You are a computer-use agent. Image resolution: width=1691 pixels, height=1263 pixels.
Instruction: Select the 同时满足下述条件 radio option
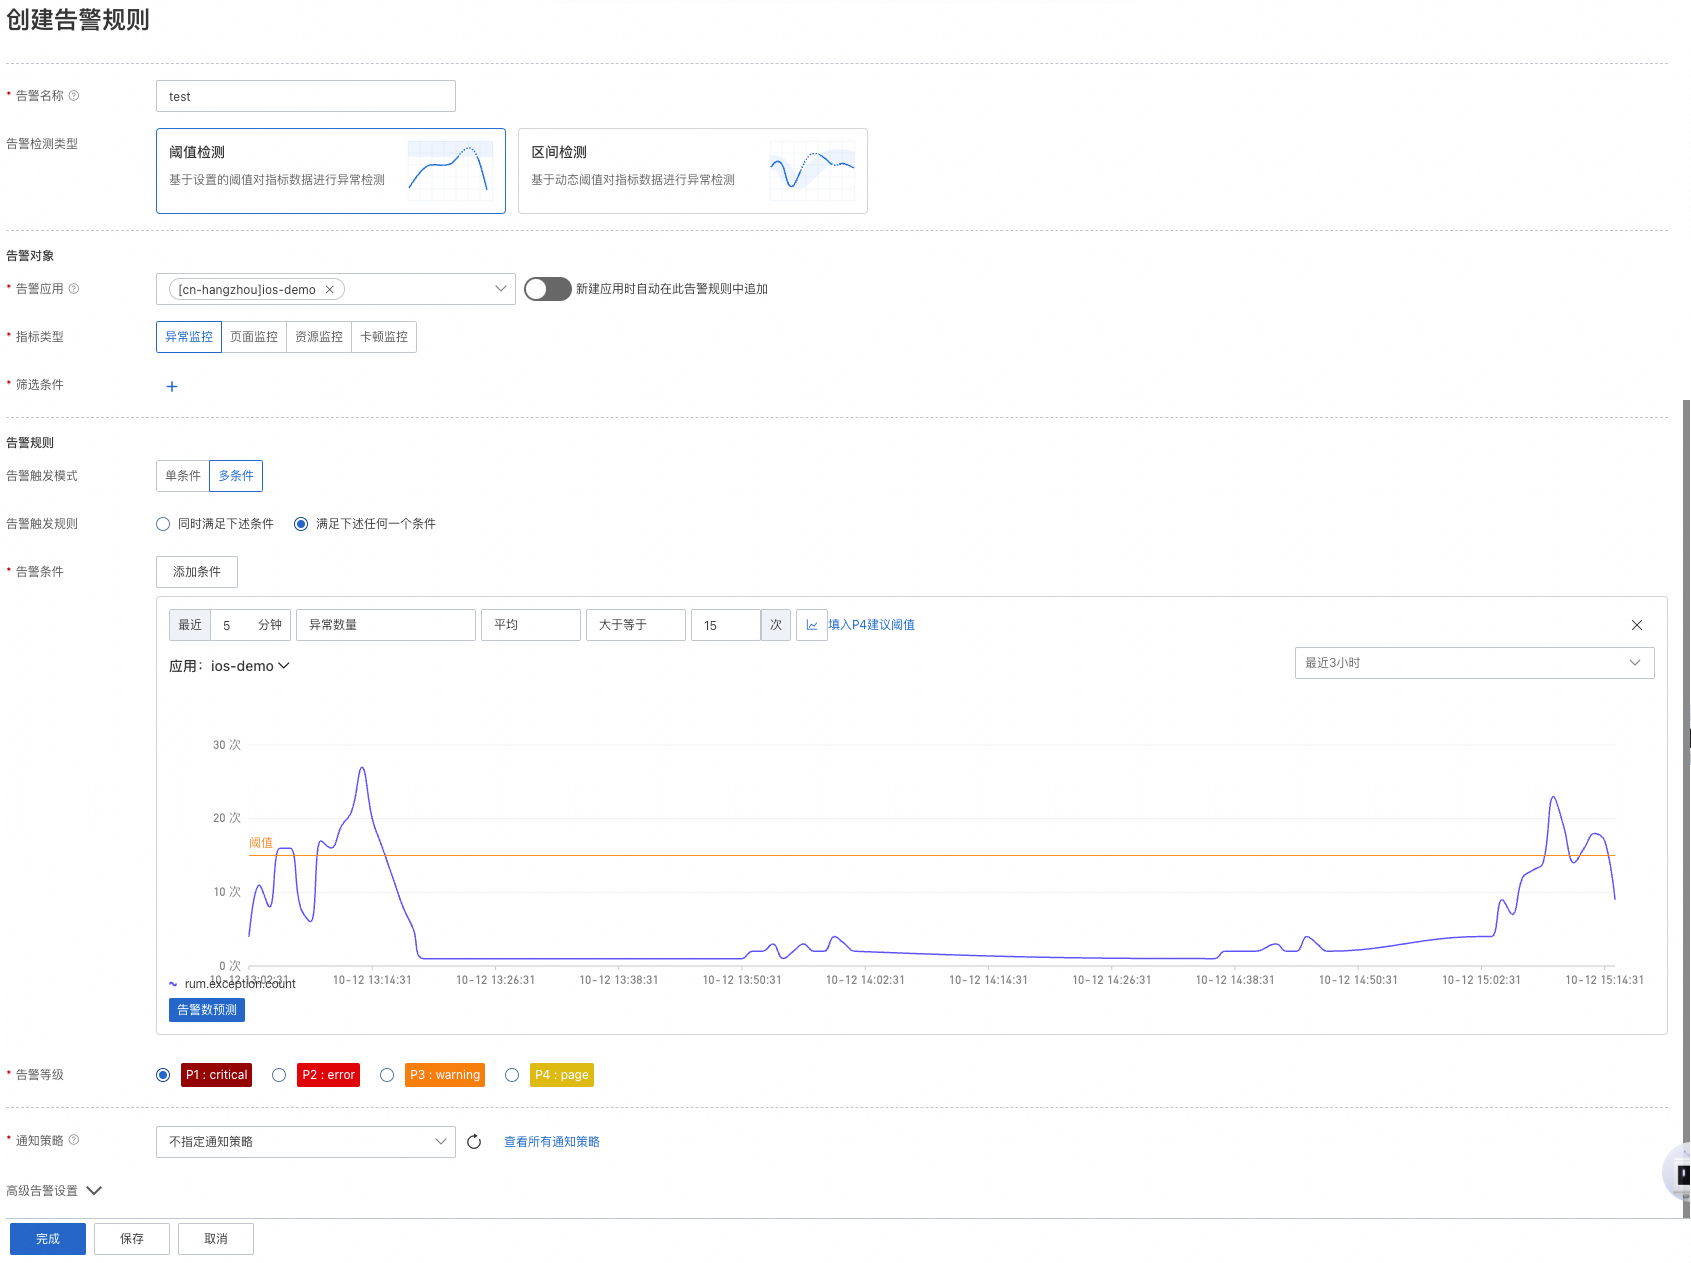click(163, 524)
